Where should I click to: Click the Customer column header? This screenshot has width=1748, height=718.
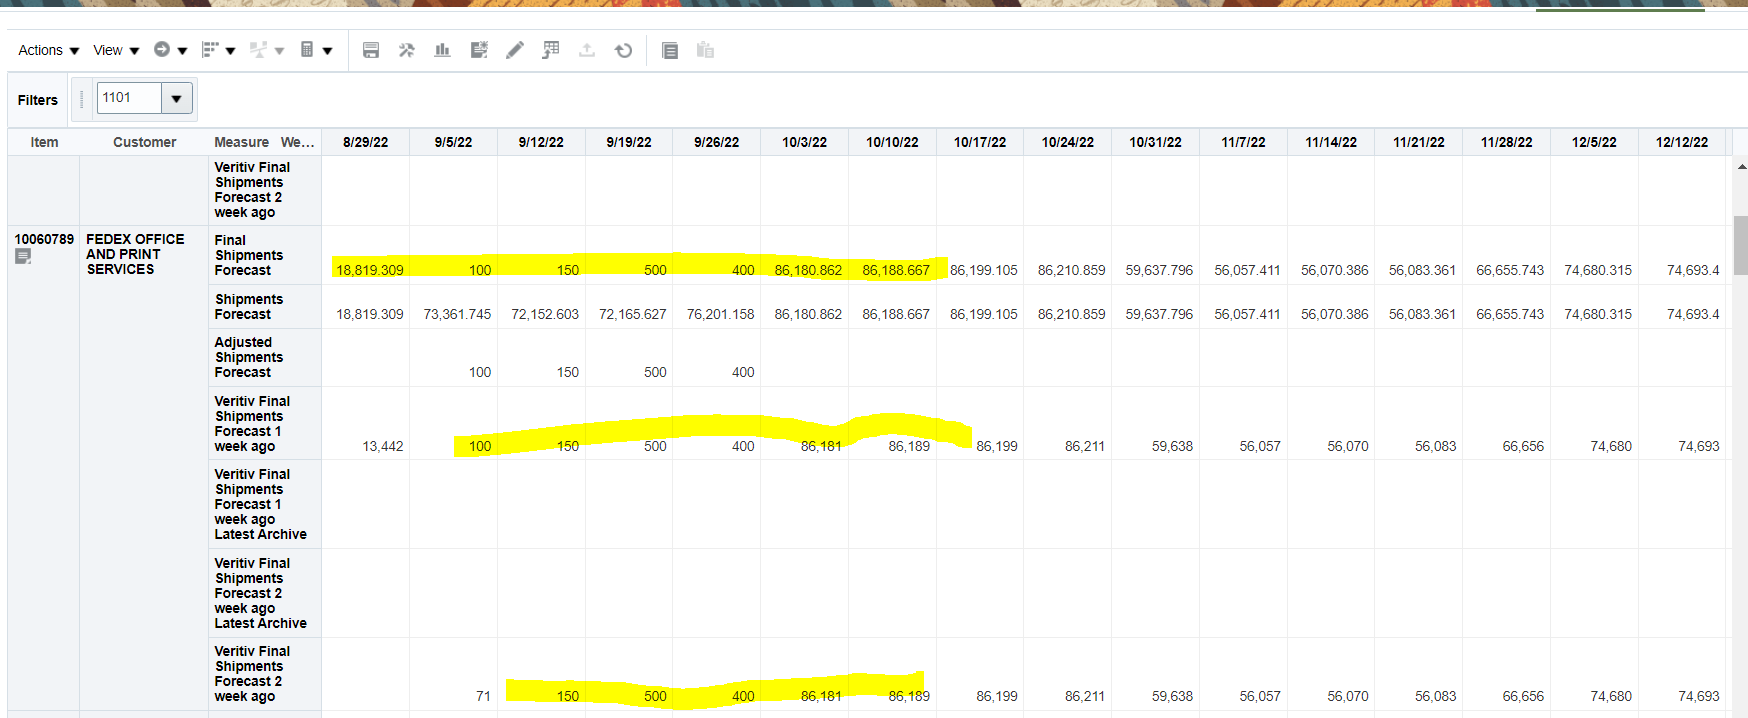tap(145, 142)
